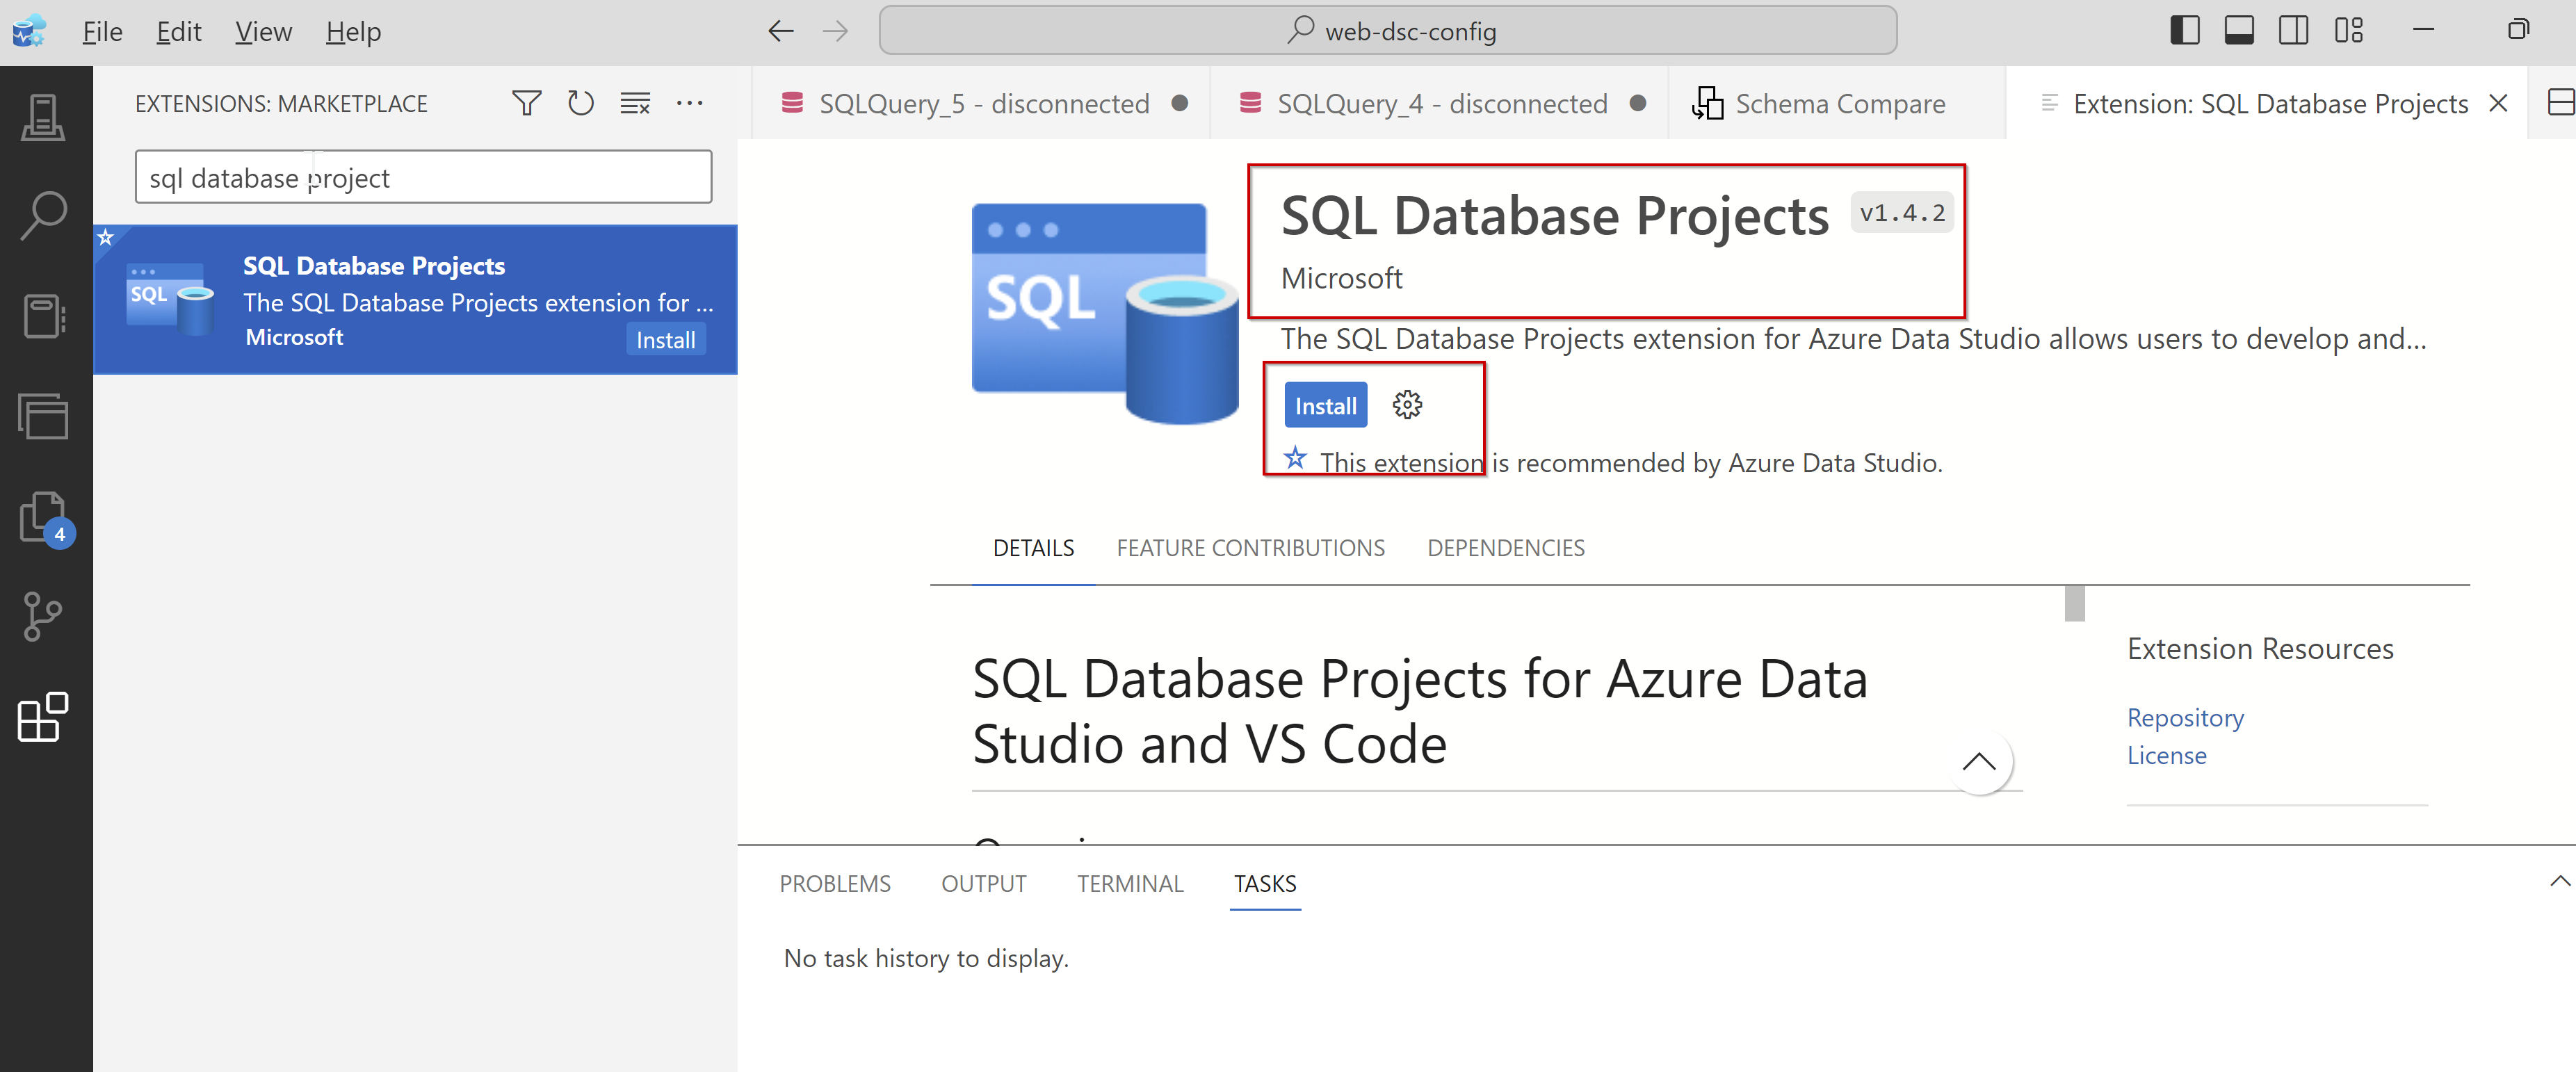Open the Repository link
This screenshot has height=1072, width=2576.
click(x=2185, y=717)
